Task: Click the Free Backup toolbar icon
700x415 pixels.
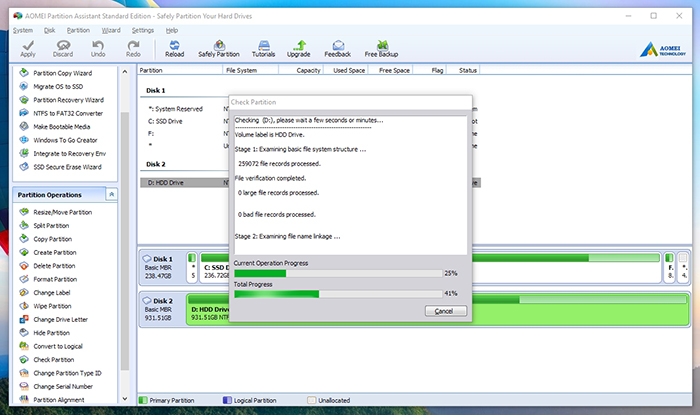Action: (381, 49)
